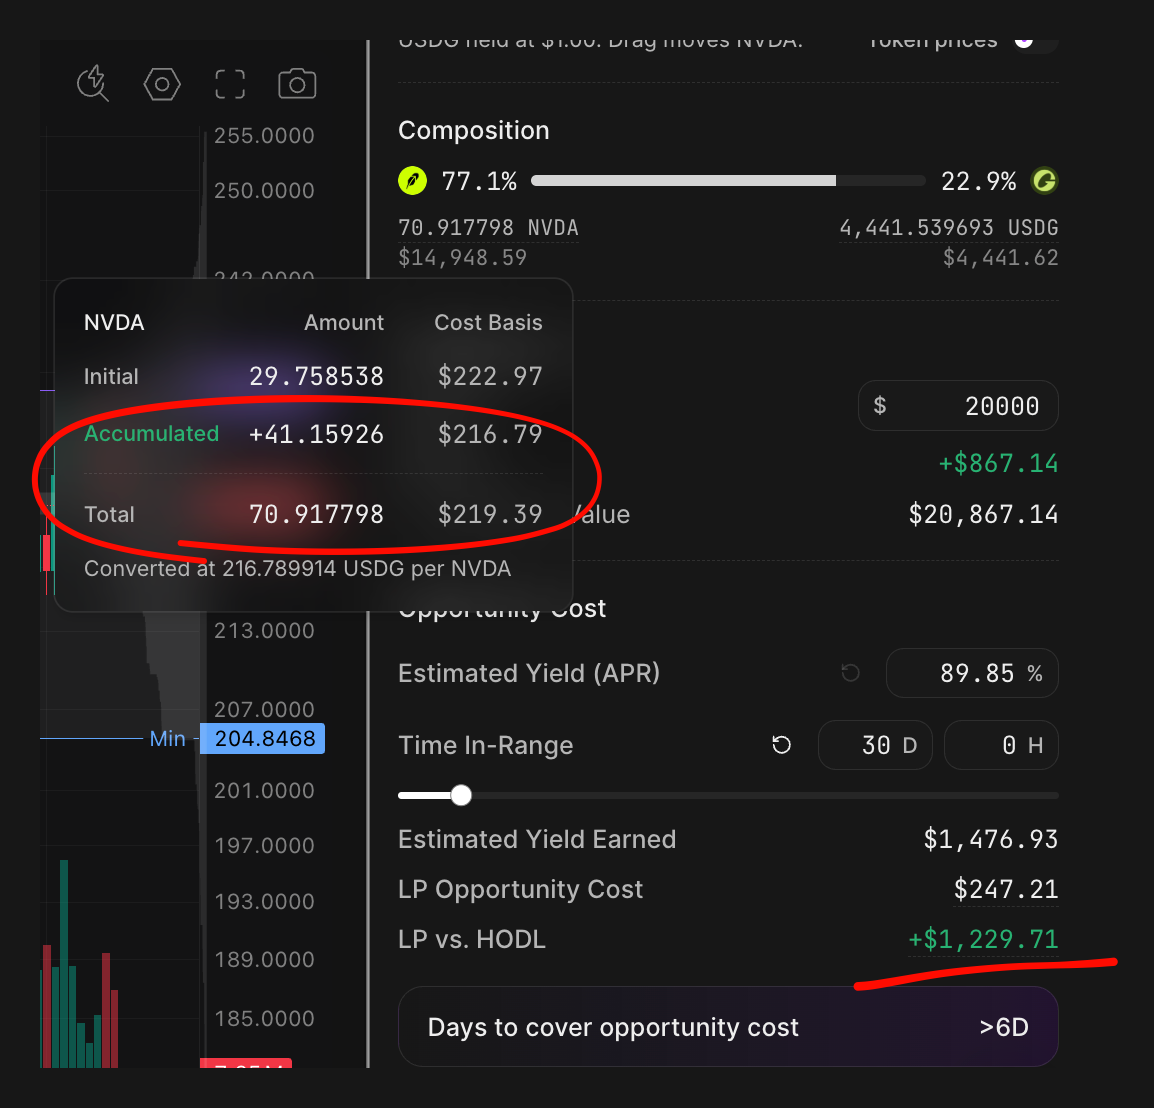Click the $14,948.59 NVDA value
This screenshot has width=1154, height=1108.
click(x=462, y=258)
